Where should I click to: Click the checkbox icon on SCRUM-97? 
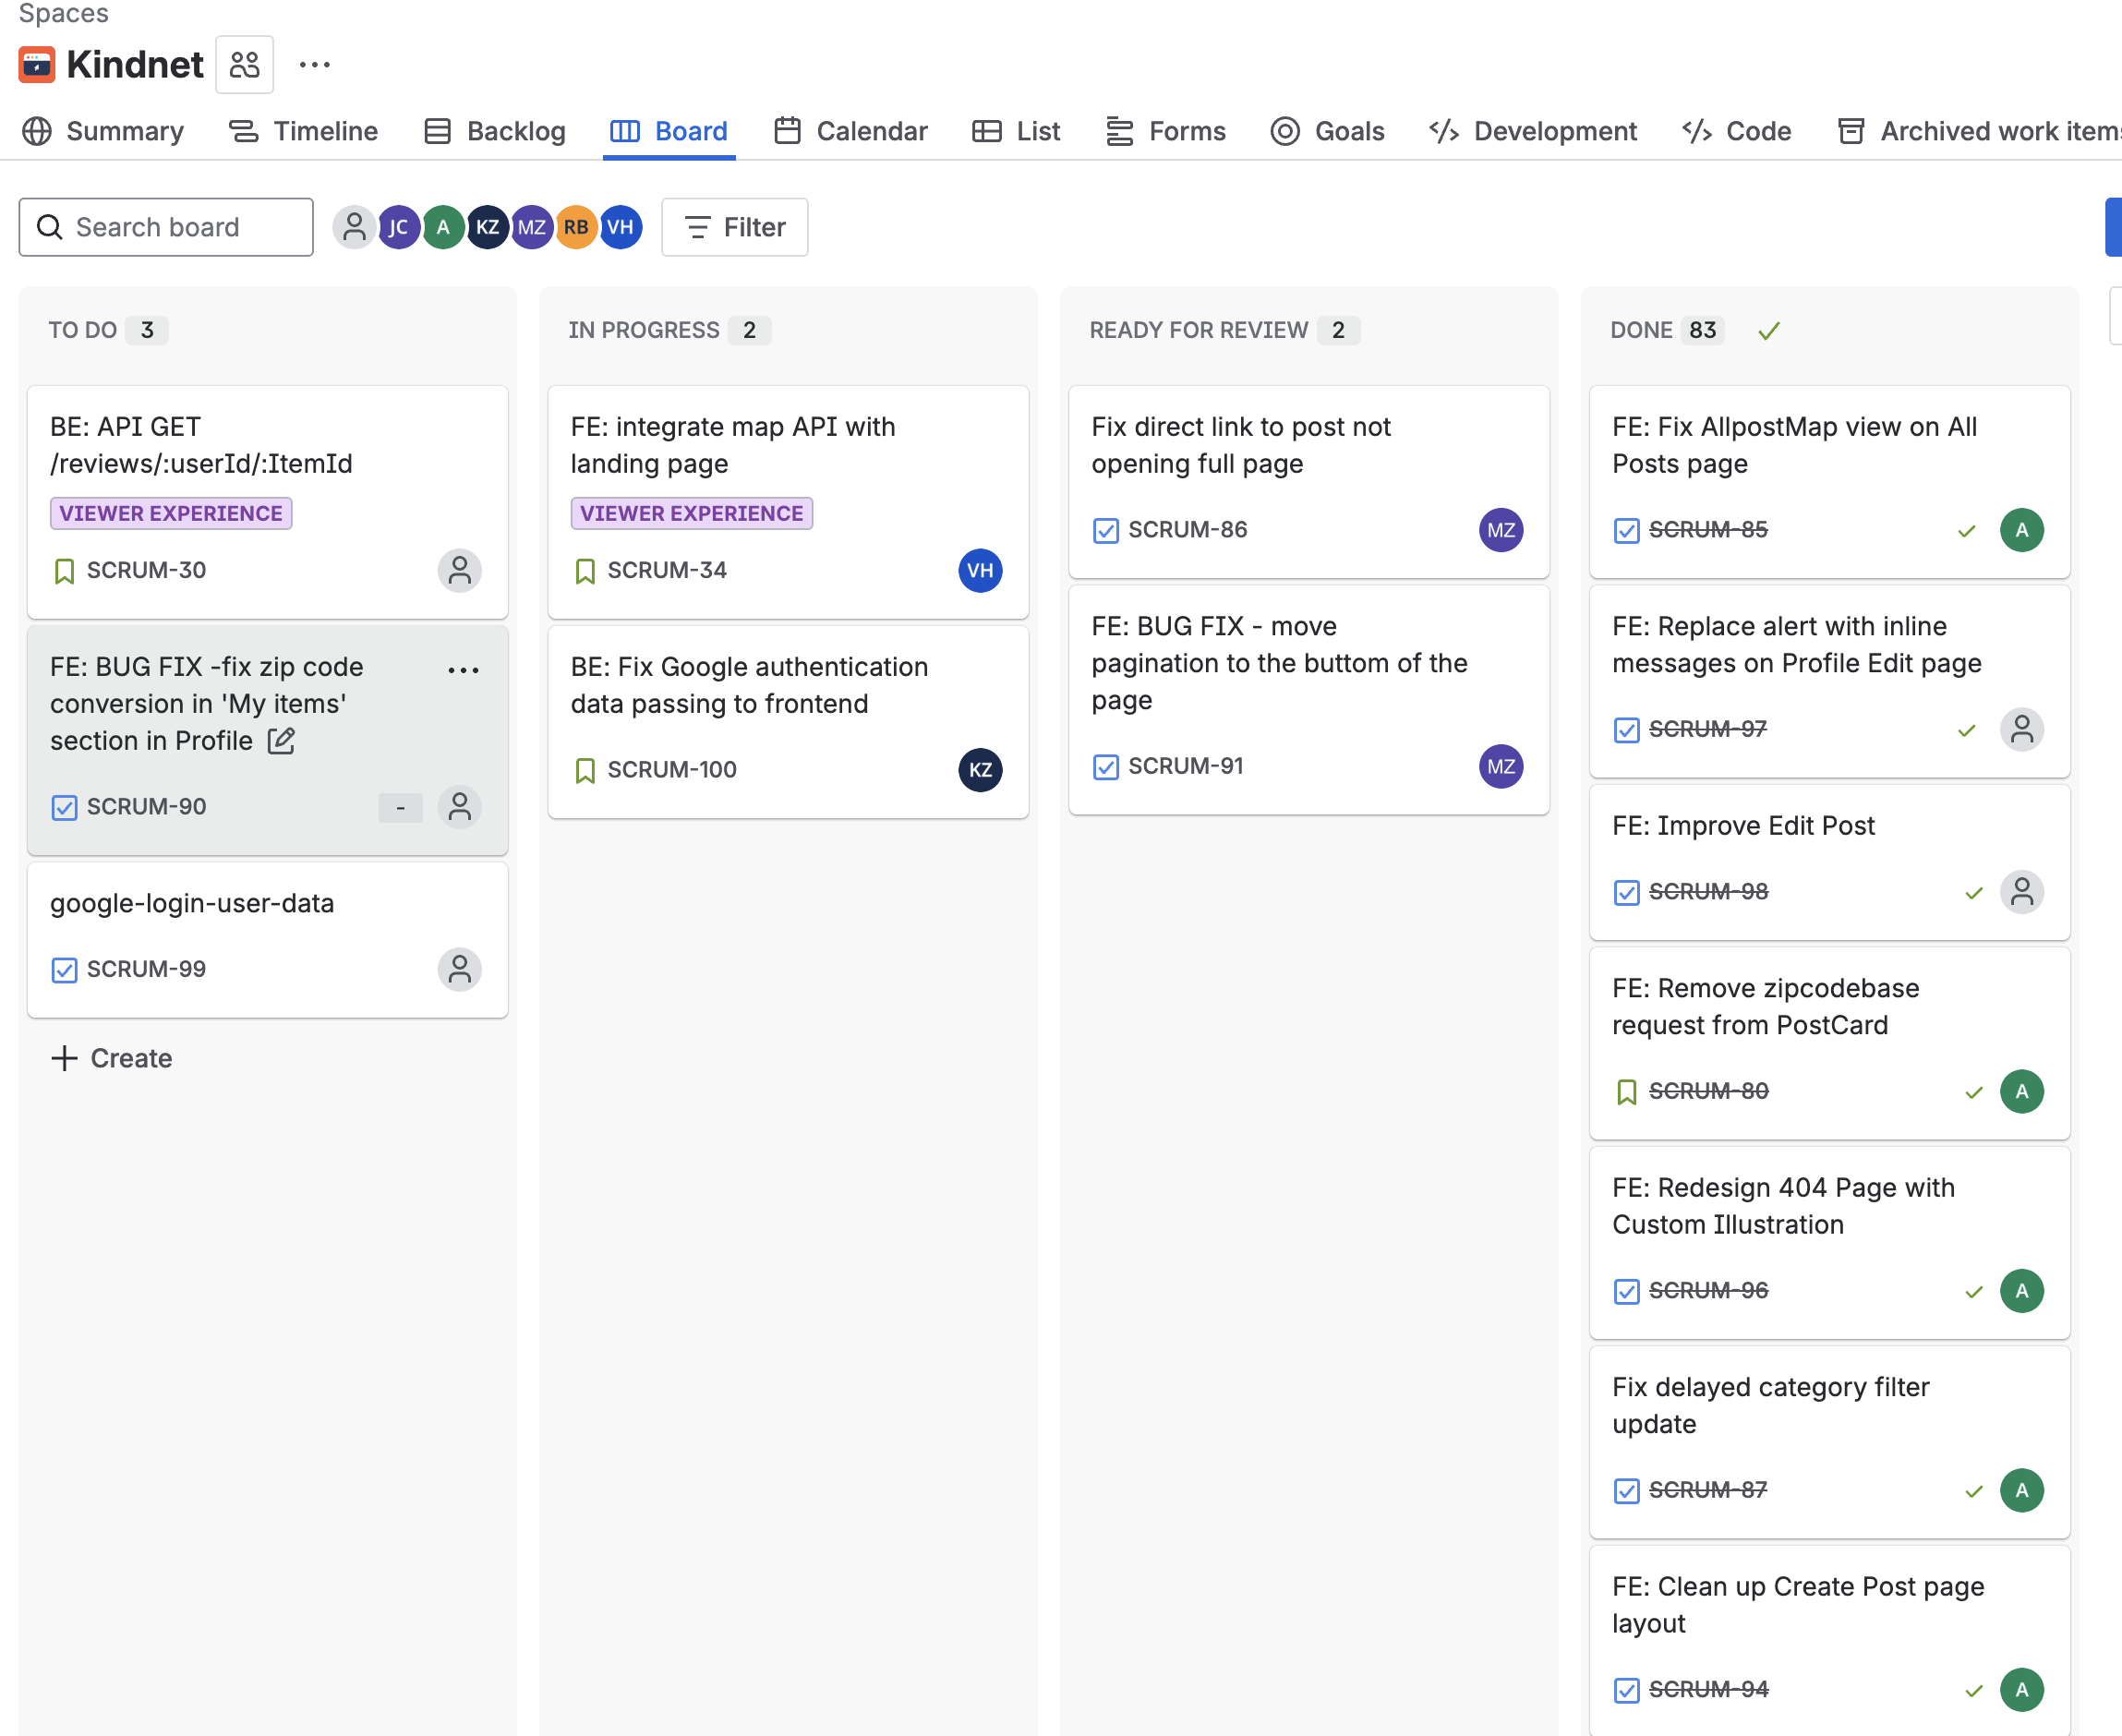(1626, 730)
